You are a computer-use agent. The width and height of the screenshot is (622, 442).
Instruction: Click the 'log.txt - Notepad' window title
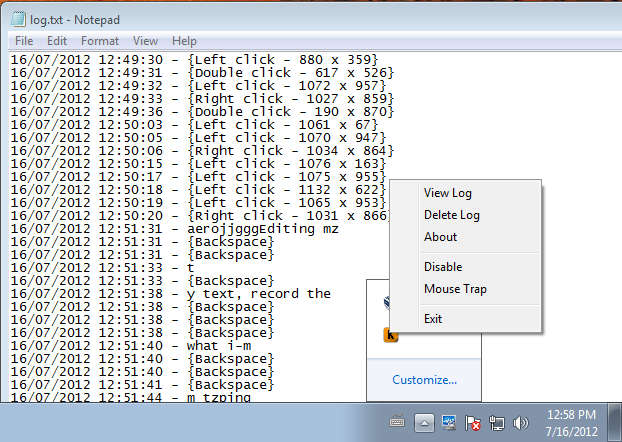(75, 19)
